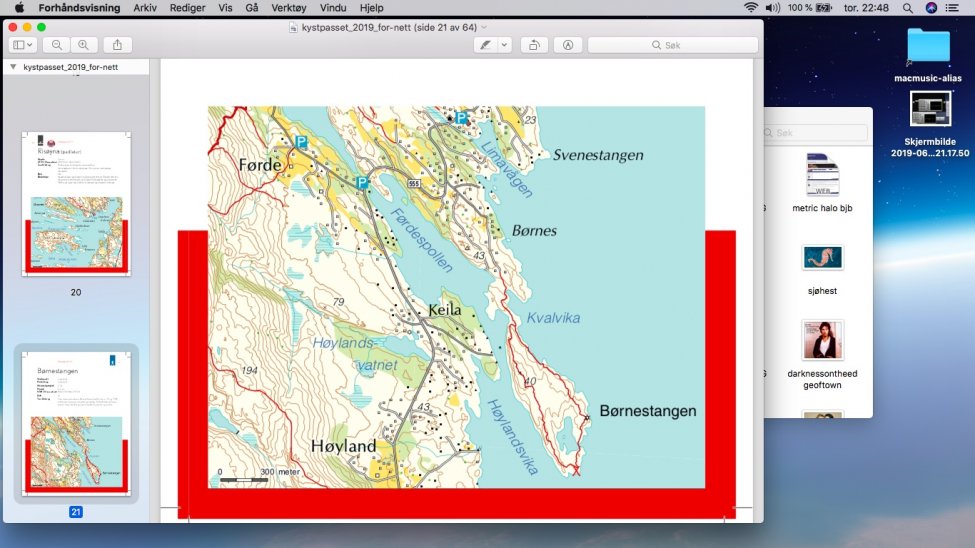Collapse the kystpasset_2019_for-nett sidebar tree
Viewport: 975px width, 548px height.
(x=13, y=67)
